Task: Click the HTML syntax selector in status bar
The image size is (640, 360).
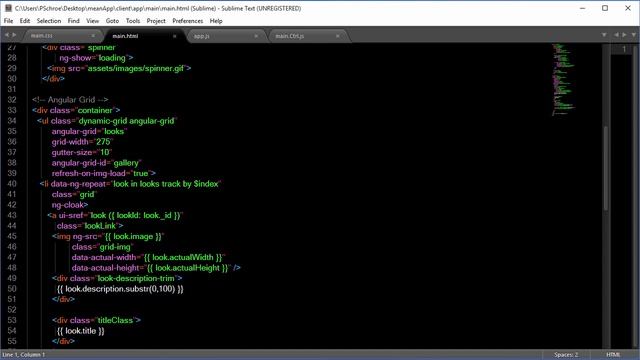Action: pos(613,355)
